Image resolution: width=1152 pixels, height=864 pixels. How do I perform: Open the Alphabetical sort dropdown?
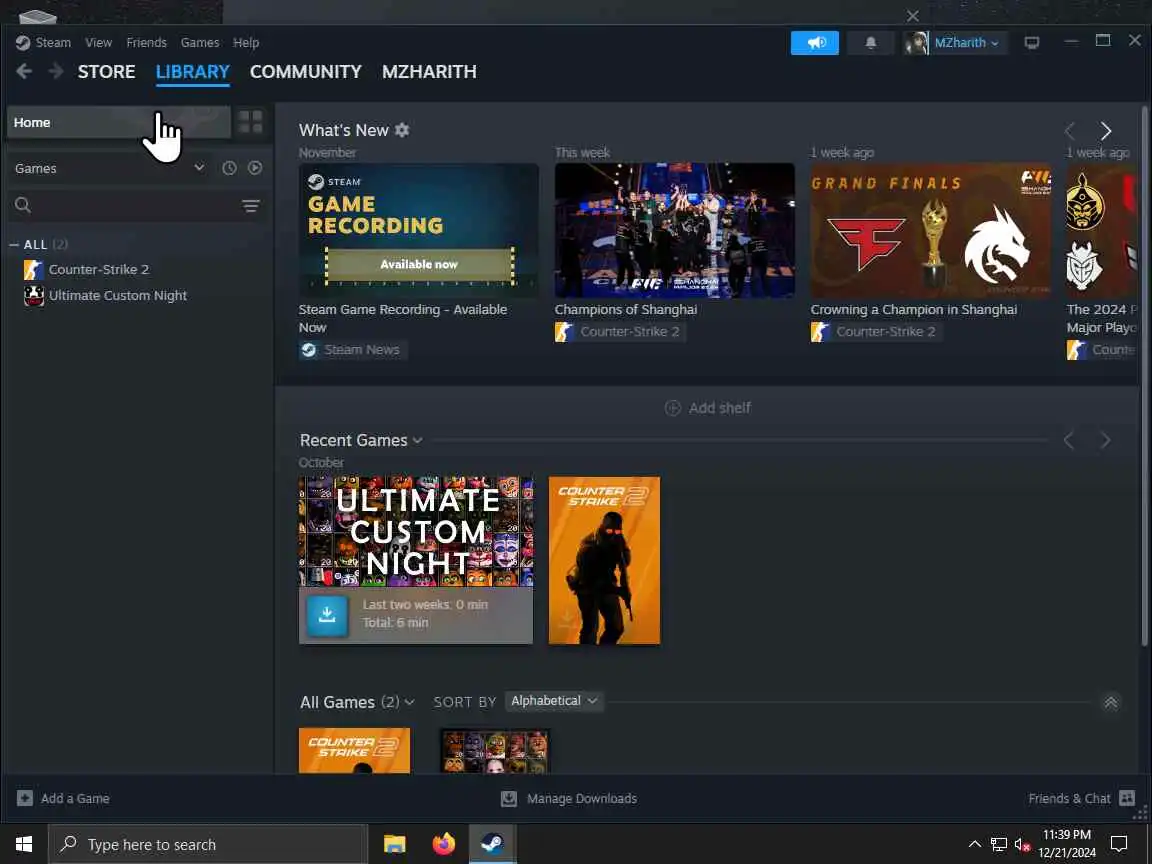pos(554,701)
